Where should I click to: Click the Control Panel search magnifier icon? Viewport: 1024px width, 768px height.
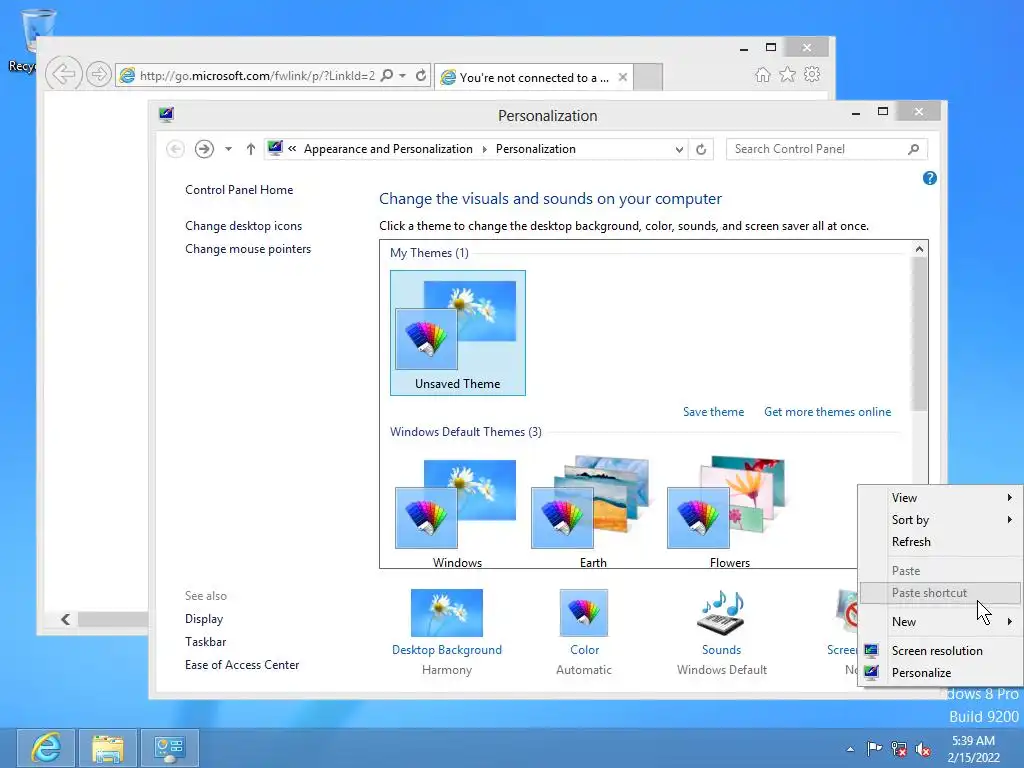[914, 149]
